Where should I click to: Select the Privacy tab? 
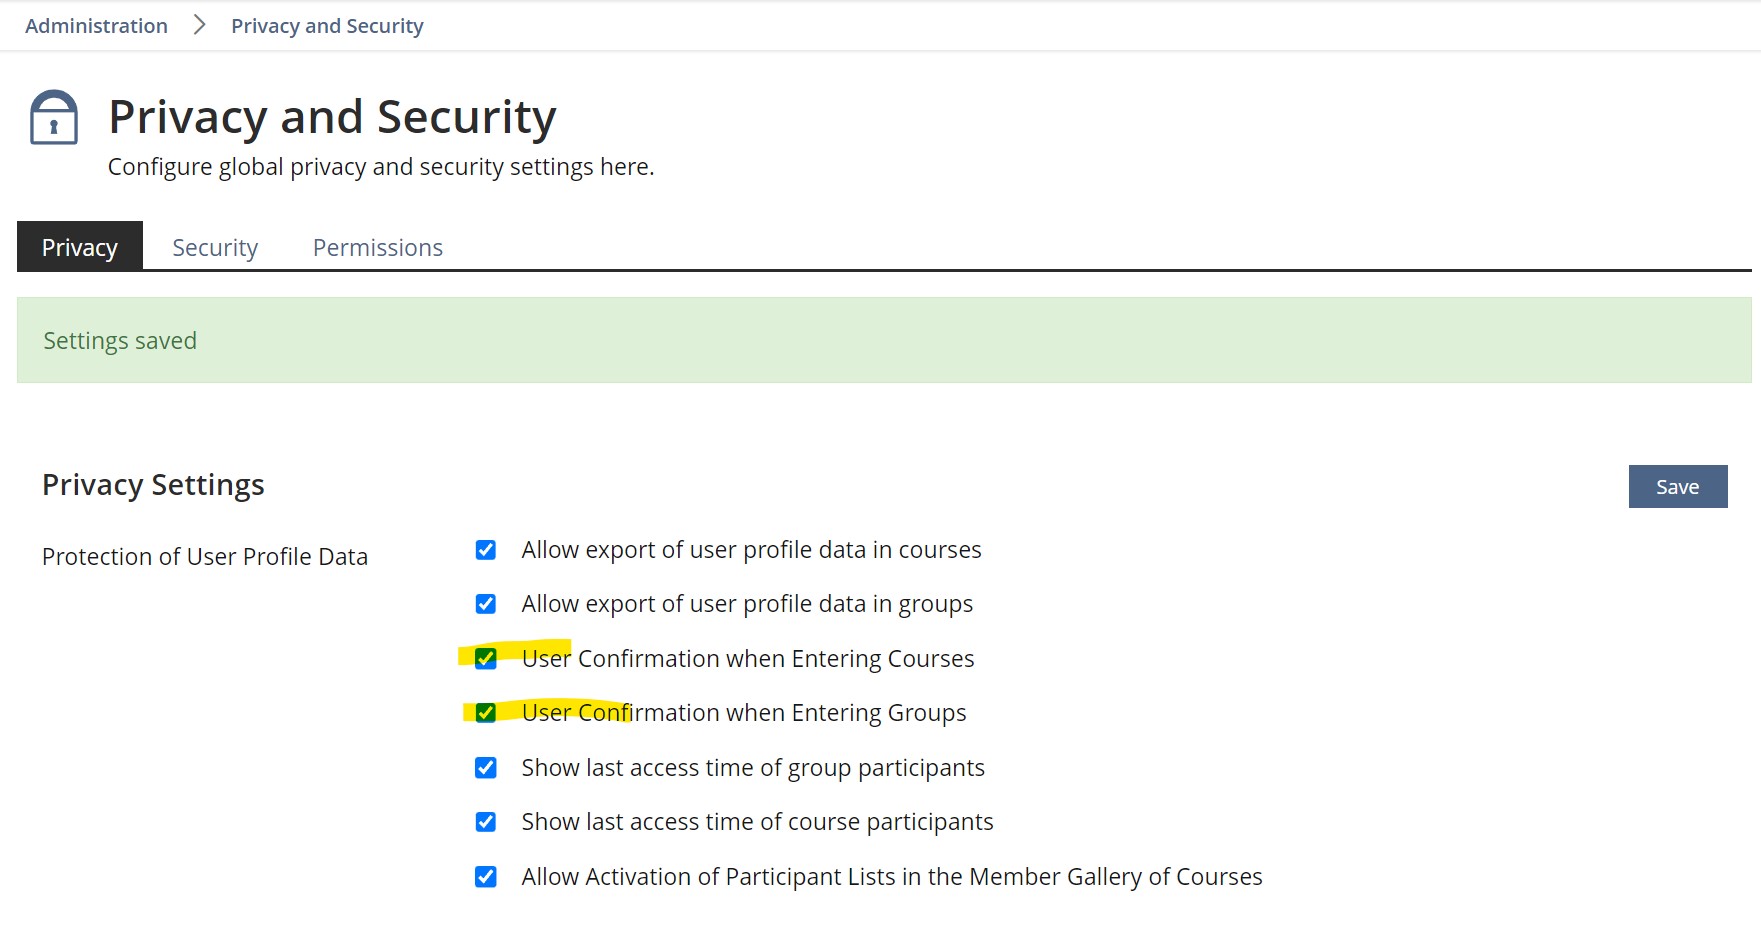(x=80, y=247)
